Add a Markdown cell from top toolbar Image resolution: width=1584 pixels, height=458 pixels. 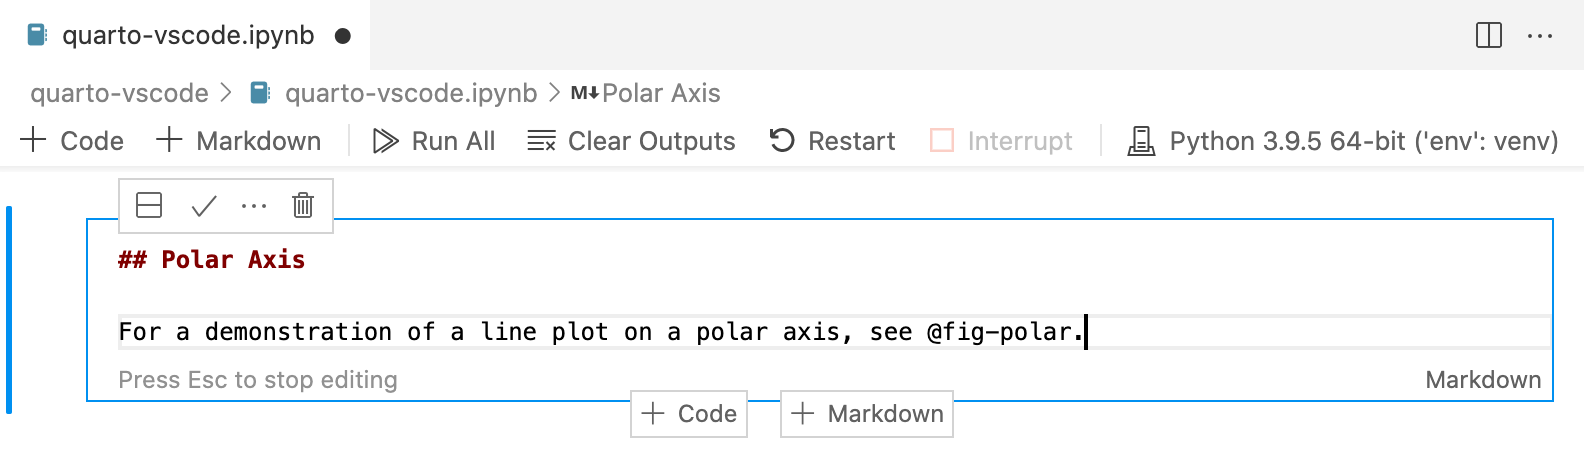(239, 141)
